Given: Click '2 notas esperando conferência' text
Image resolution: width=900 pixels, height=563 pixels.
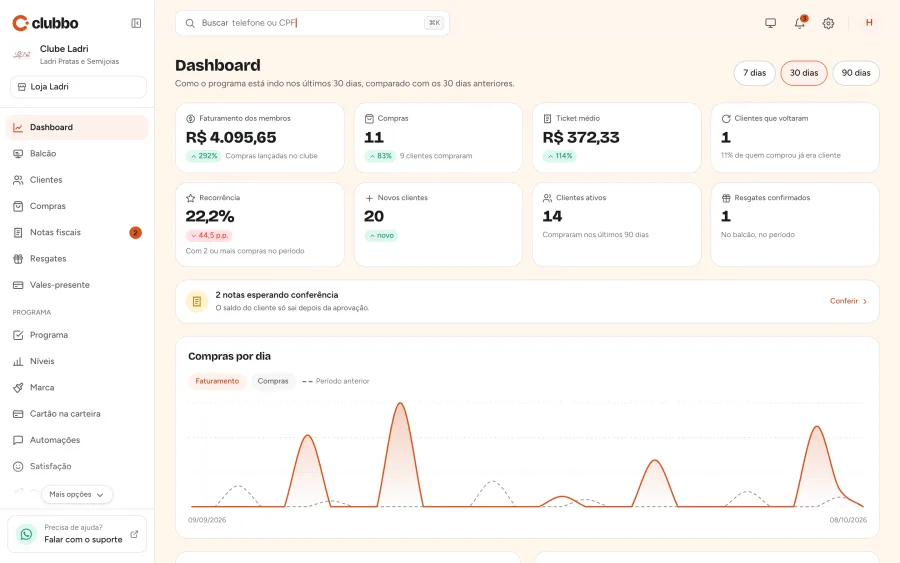Looking at the screenshot, I should [277, 295].
